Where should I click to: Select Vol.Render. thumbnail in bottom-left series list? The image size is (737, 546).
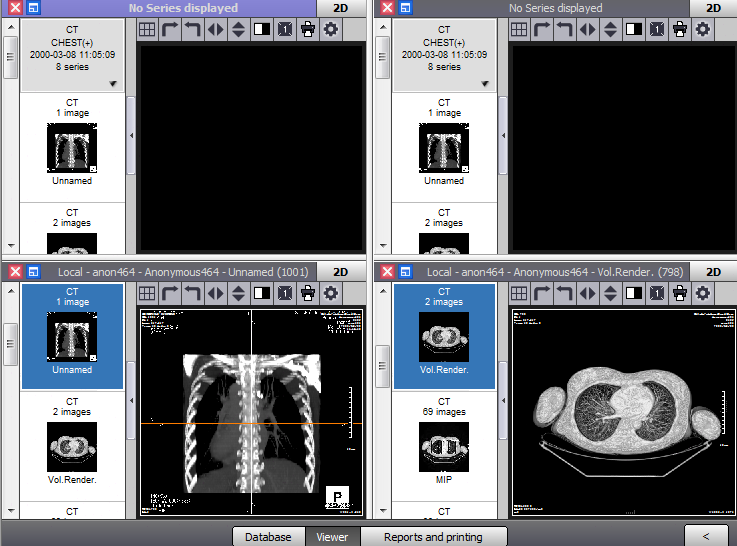pyautogui.click(x=72, y=447)
